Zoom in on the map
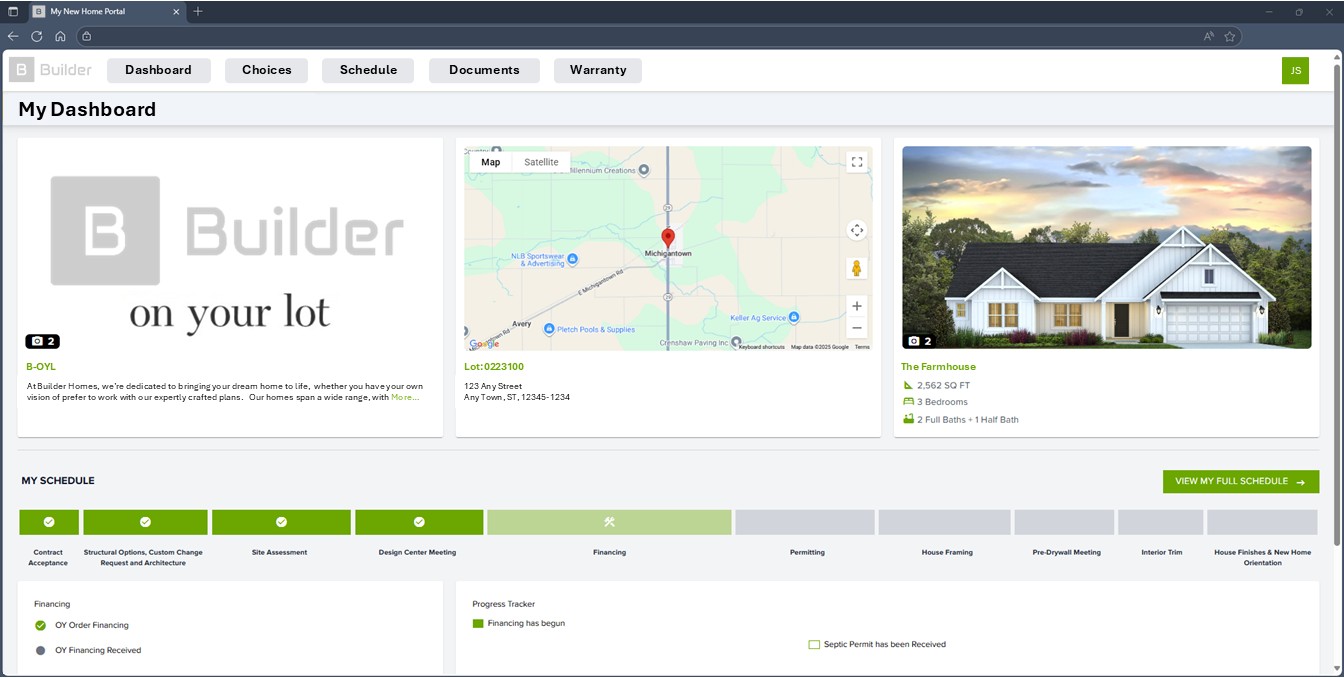This screenshot has height=678, width=1344. pos(856,306)
